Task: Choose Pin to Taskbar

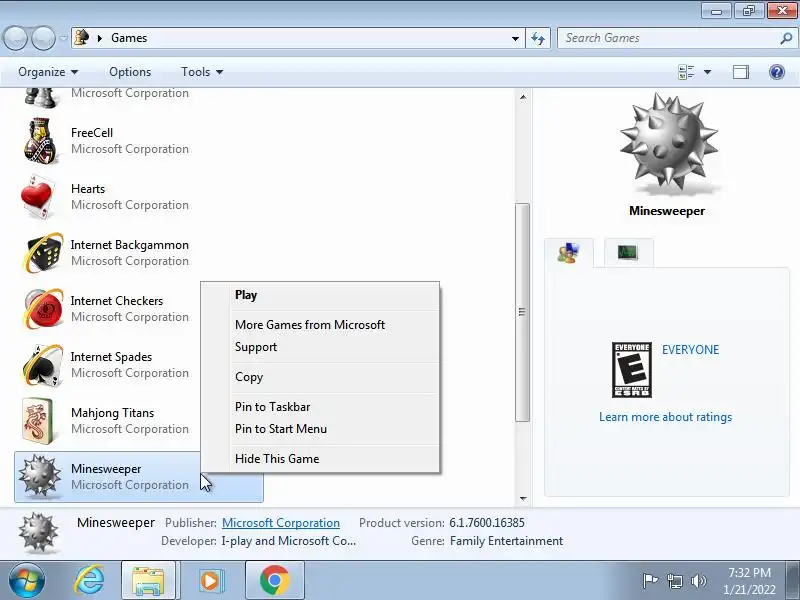Action: [320, 407]
